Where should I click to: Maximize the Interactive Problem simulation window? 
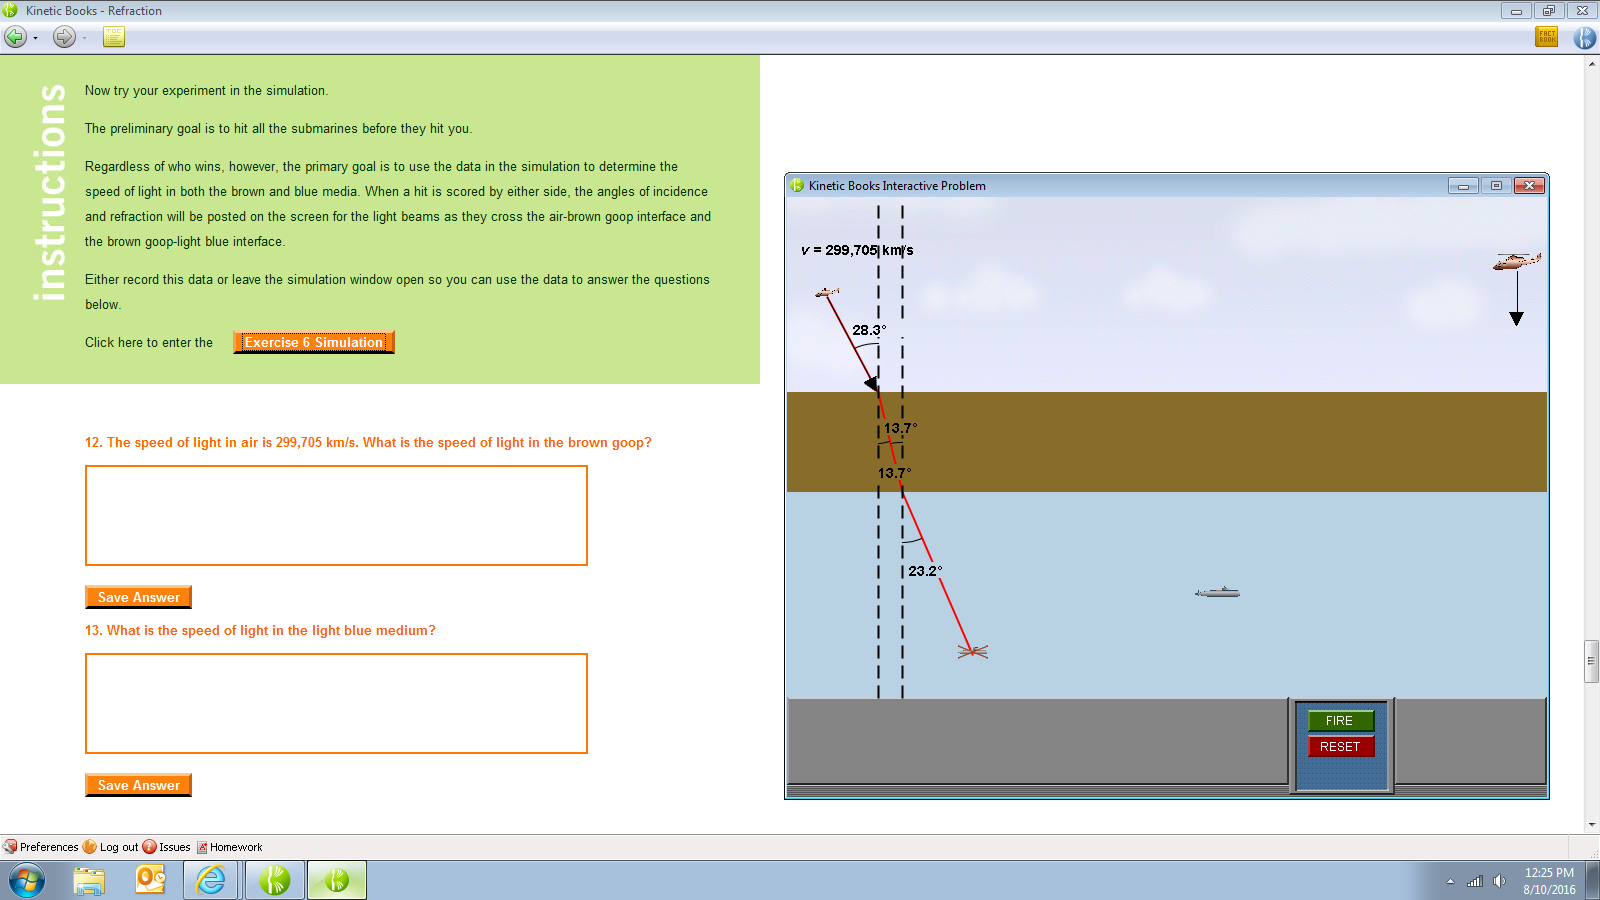[x=1496, y=186]
